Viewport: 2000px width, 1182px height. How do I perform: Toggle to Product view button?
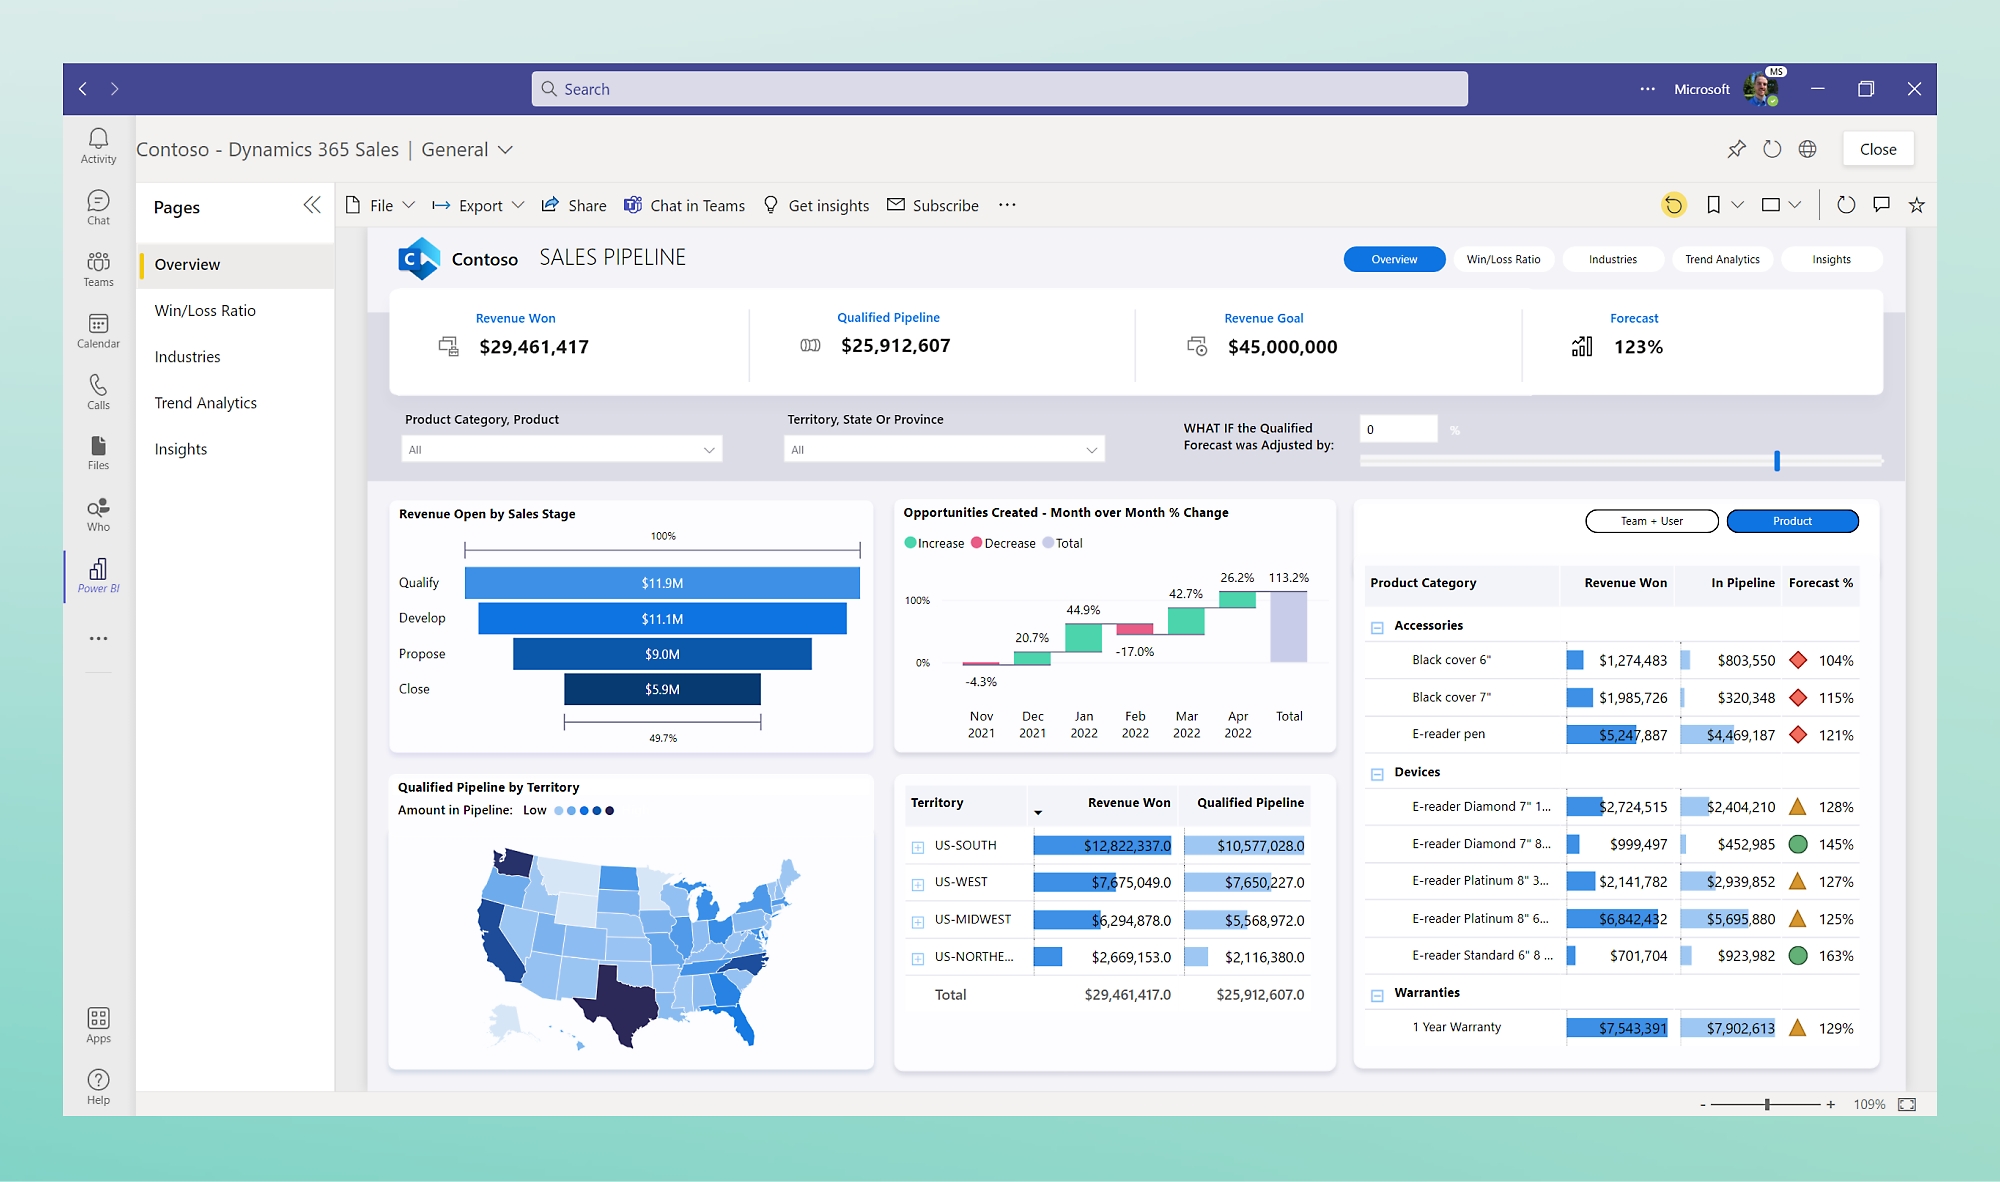1793,522
